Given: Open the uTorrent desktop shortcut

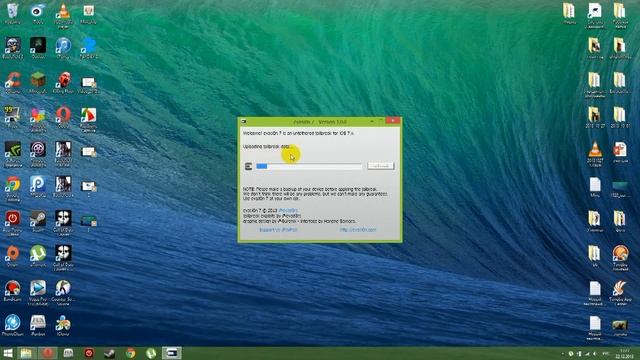Looking at the screenshot, I should 38,256.
